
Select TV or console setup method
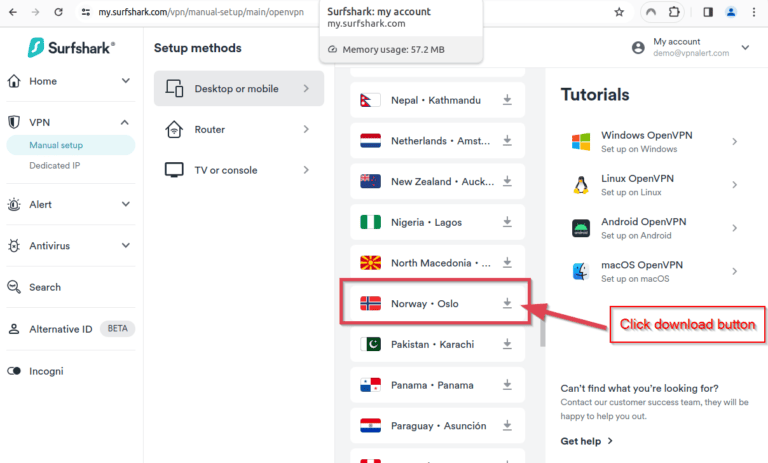tap(239, 170)
